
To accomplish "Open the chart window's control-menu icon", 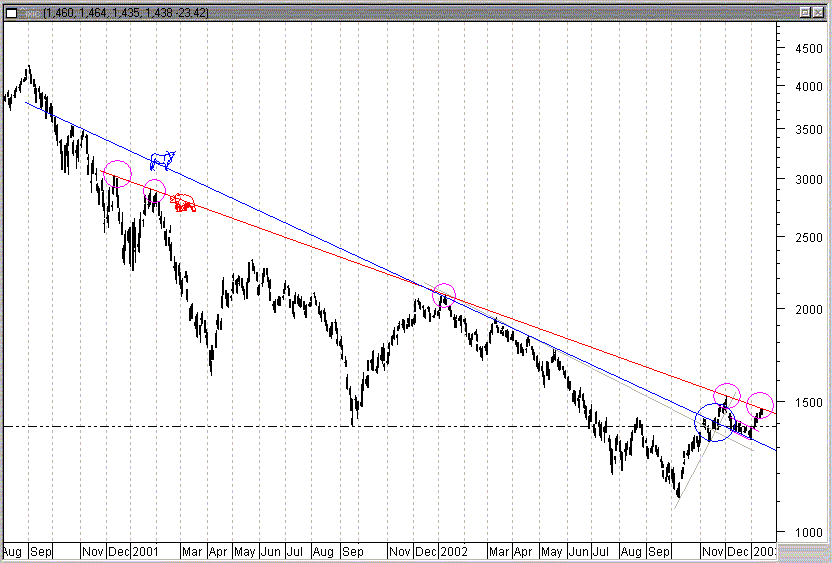I will [11, 13].
